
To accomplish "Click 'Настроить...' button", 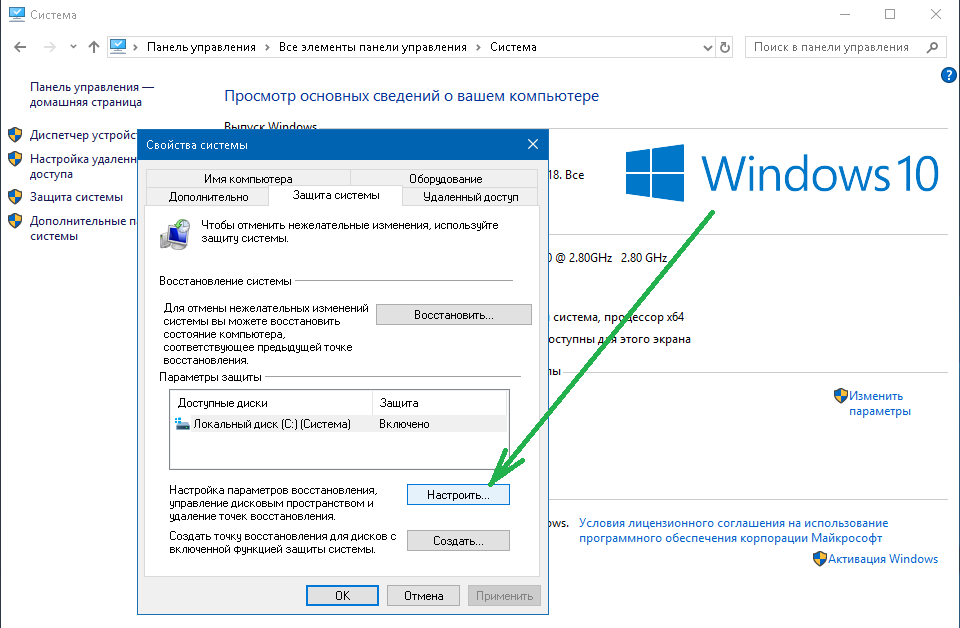I will pos(458,495).
